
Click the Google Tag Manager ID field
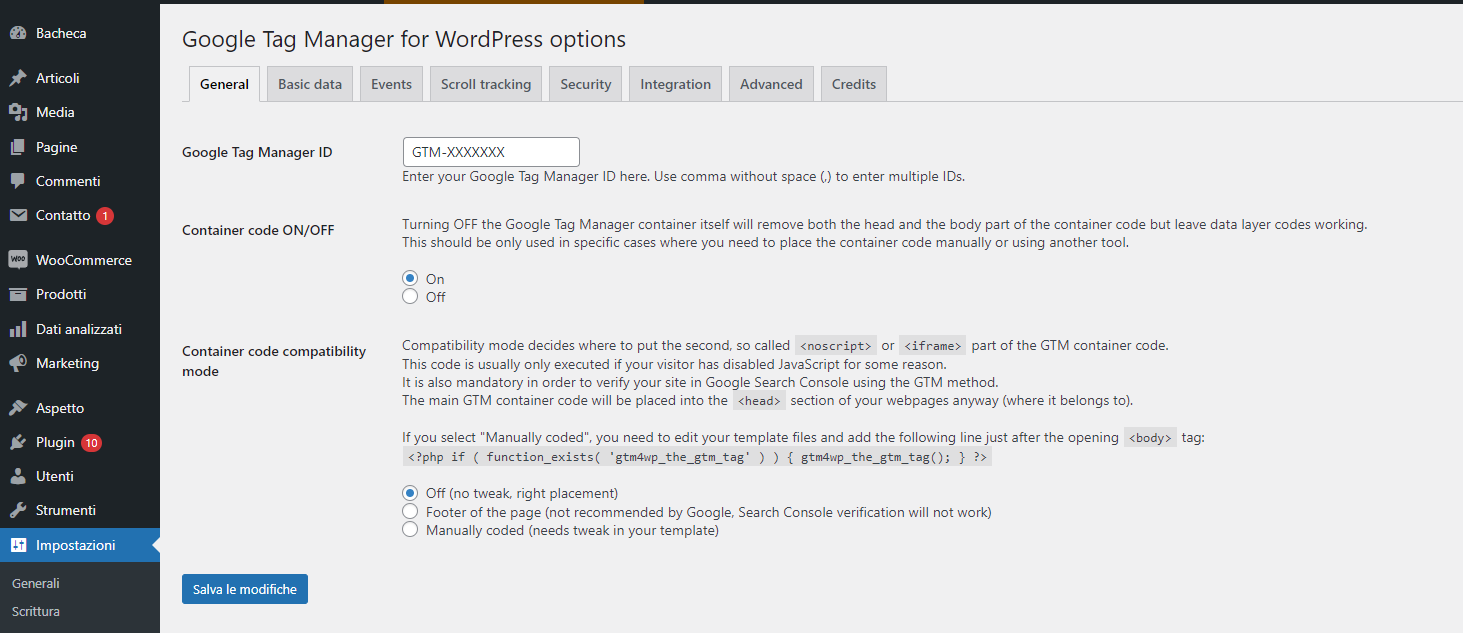pos(490,152)
